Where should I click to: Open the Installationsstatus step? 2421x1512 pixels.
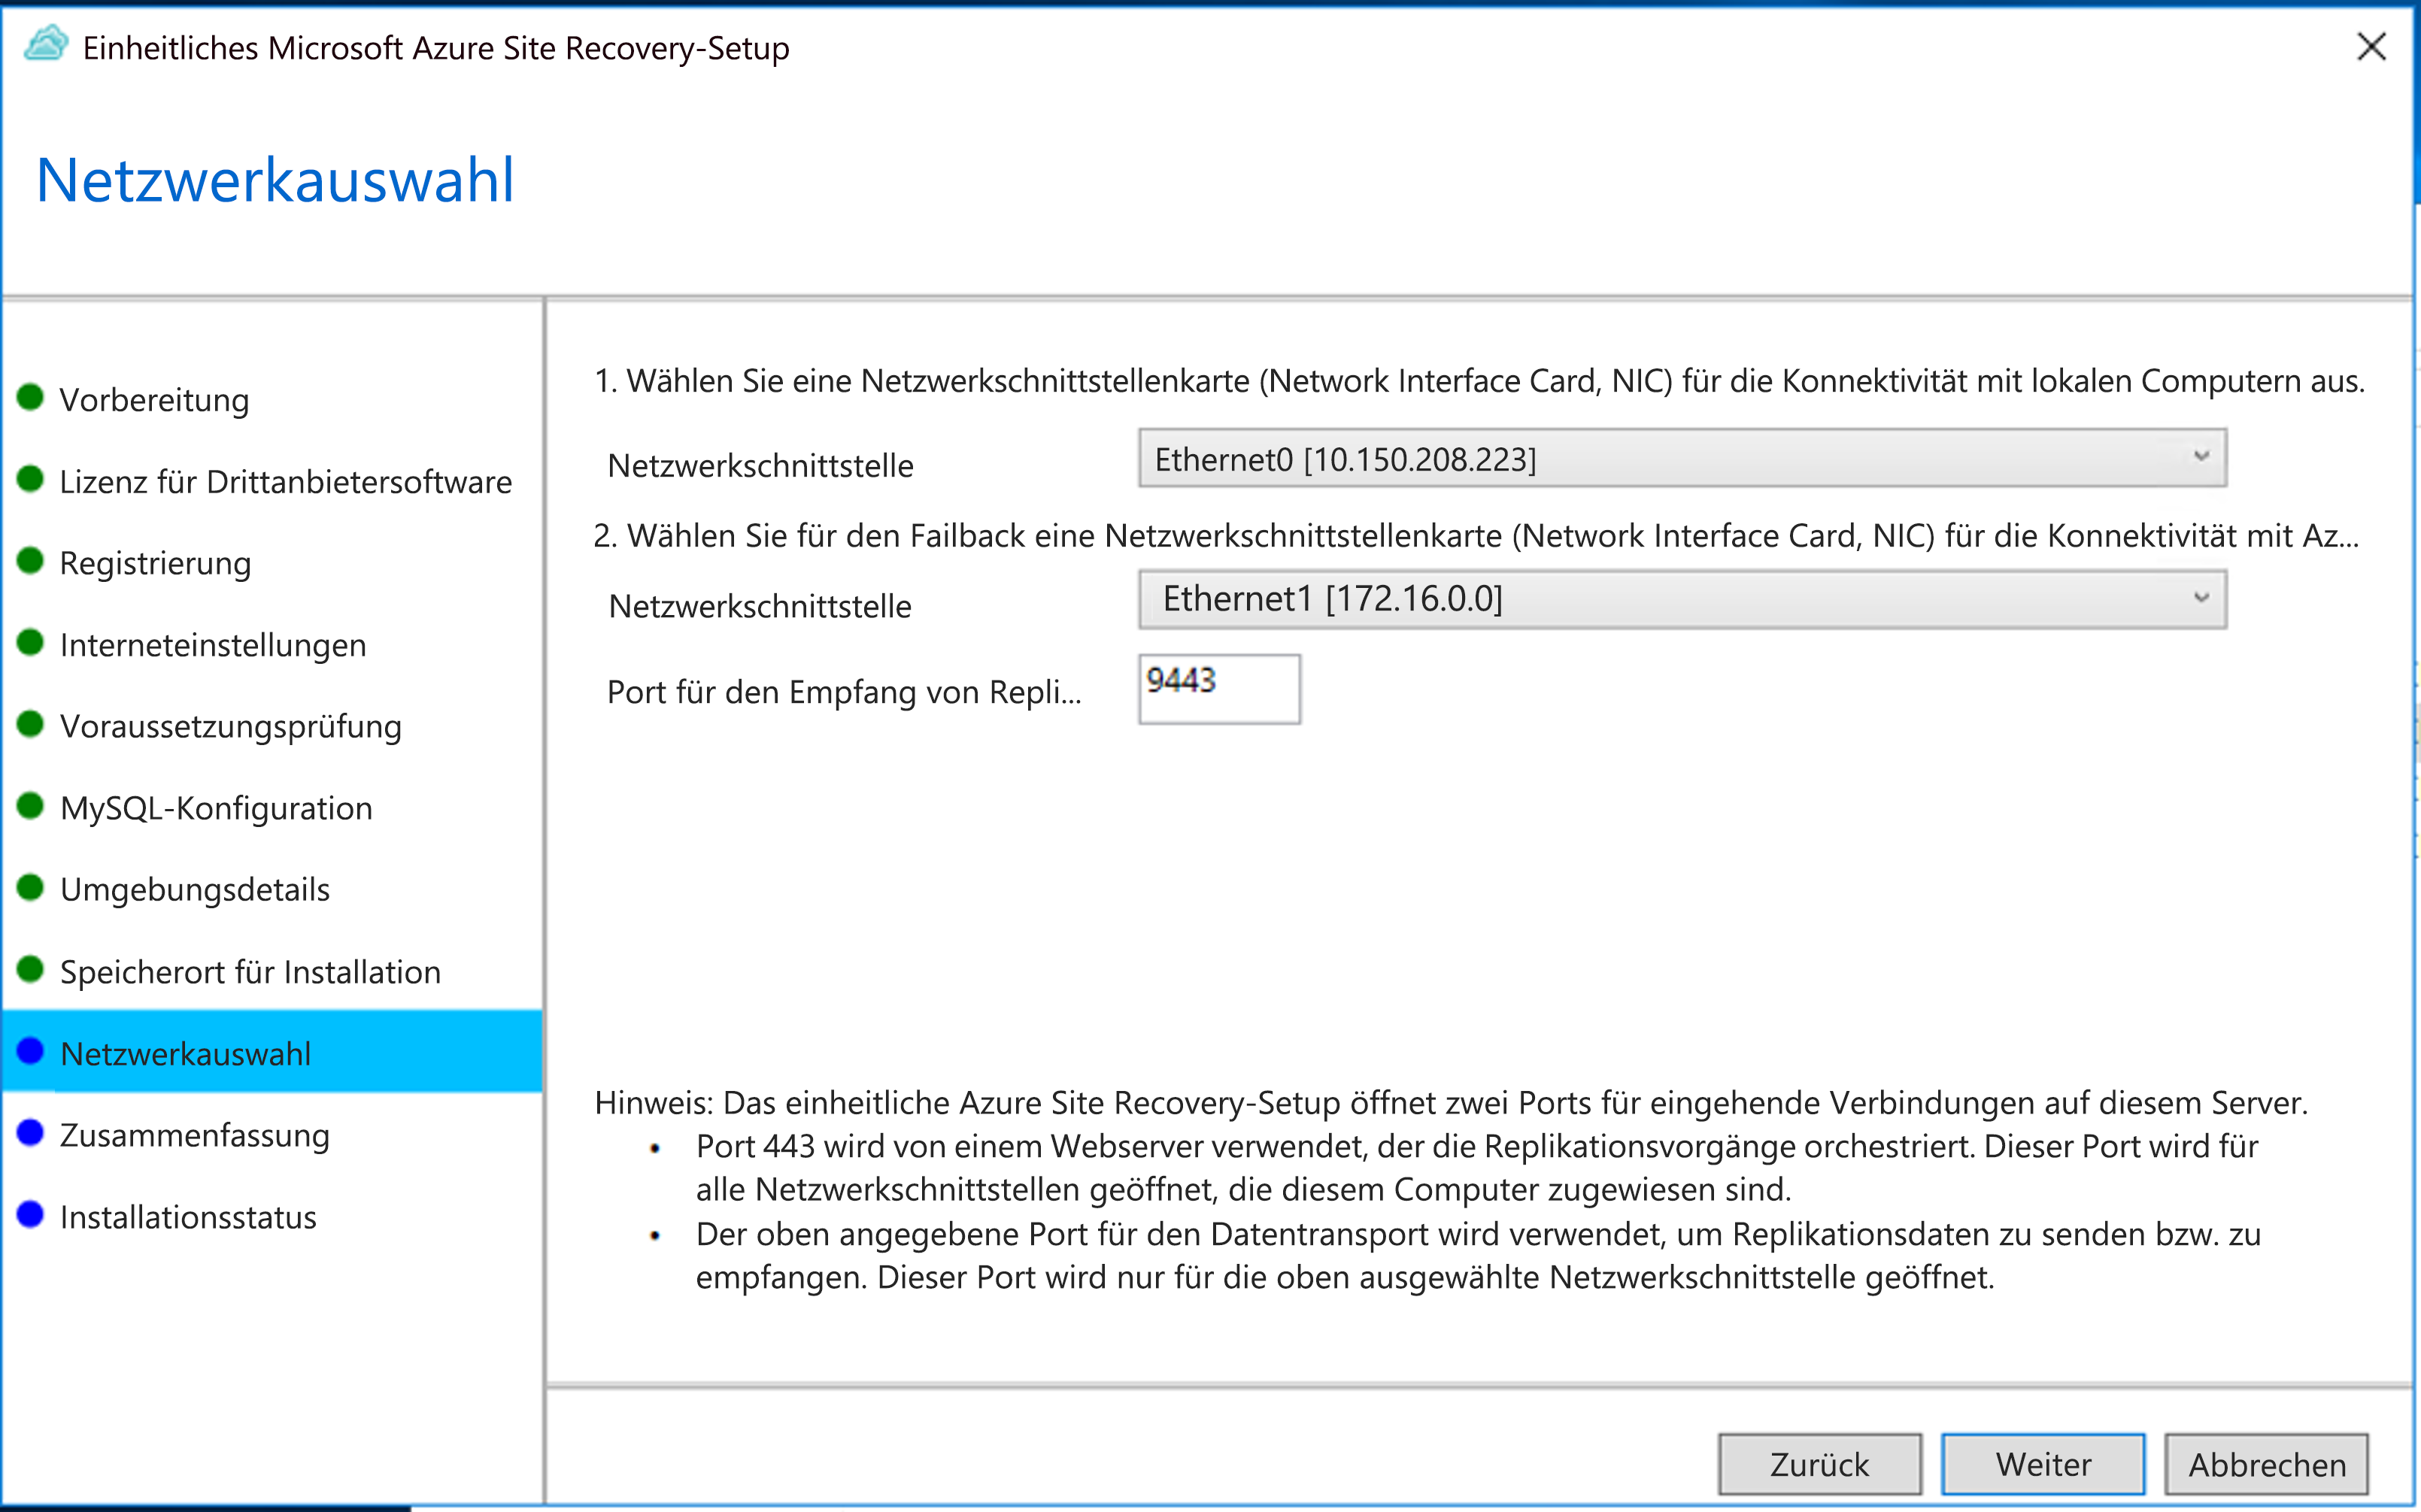(188, 1217)
